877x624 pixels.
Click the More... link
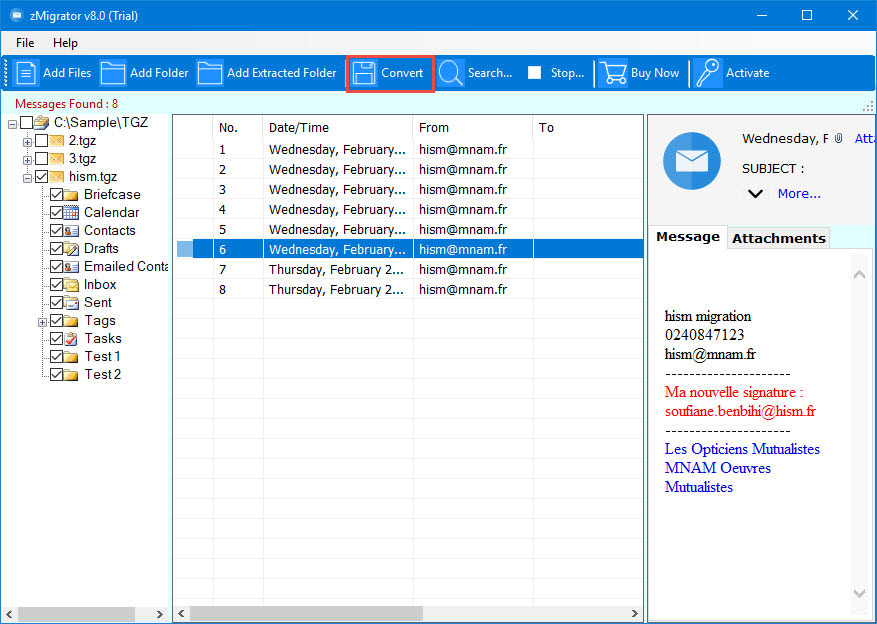799,194
